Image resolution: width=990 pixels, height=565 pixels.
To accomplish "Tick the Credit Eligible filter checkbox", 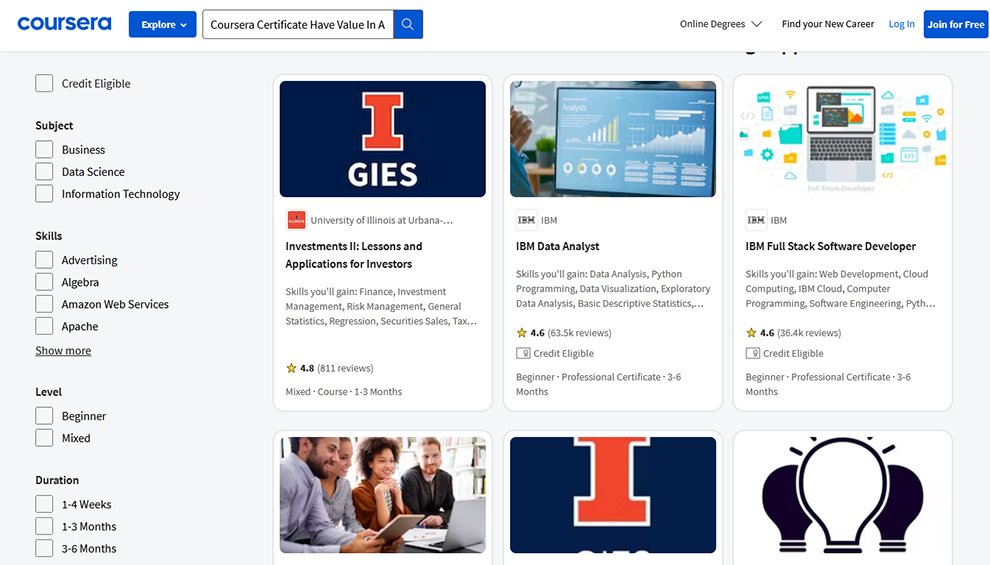I will pos(44,83).
